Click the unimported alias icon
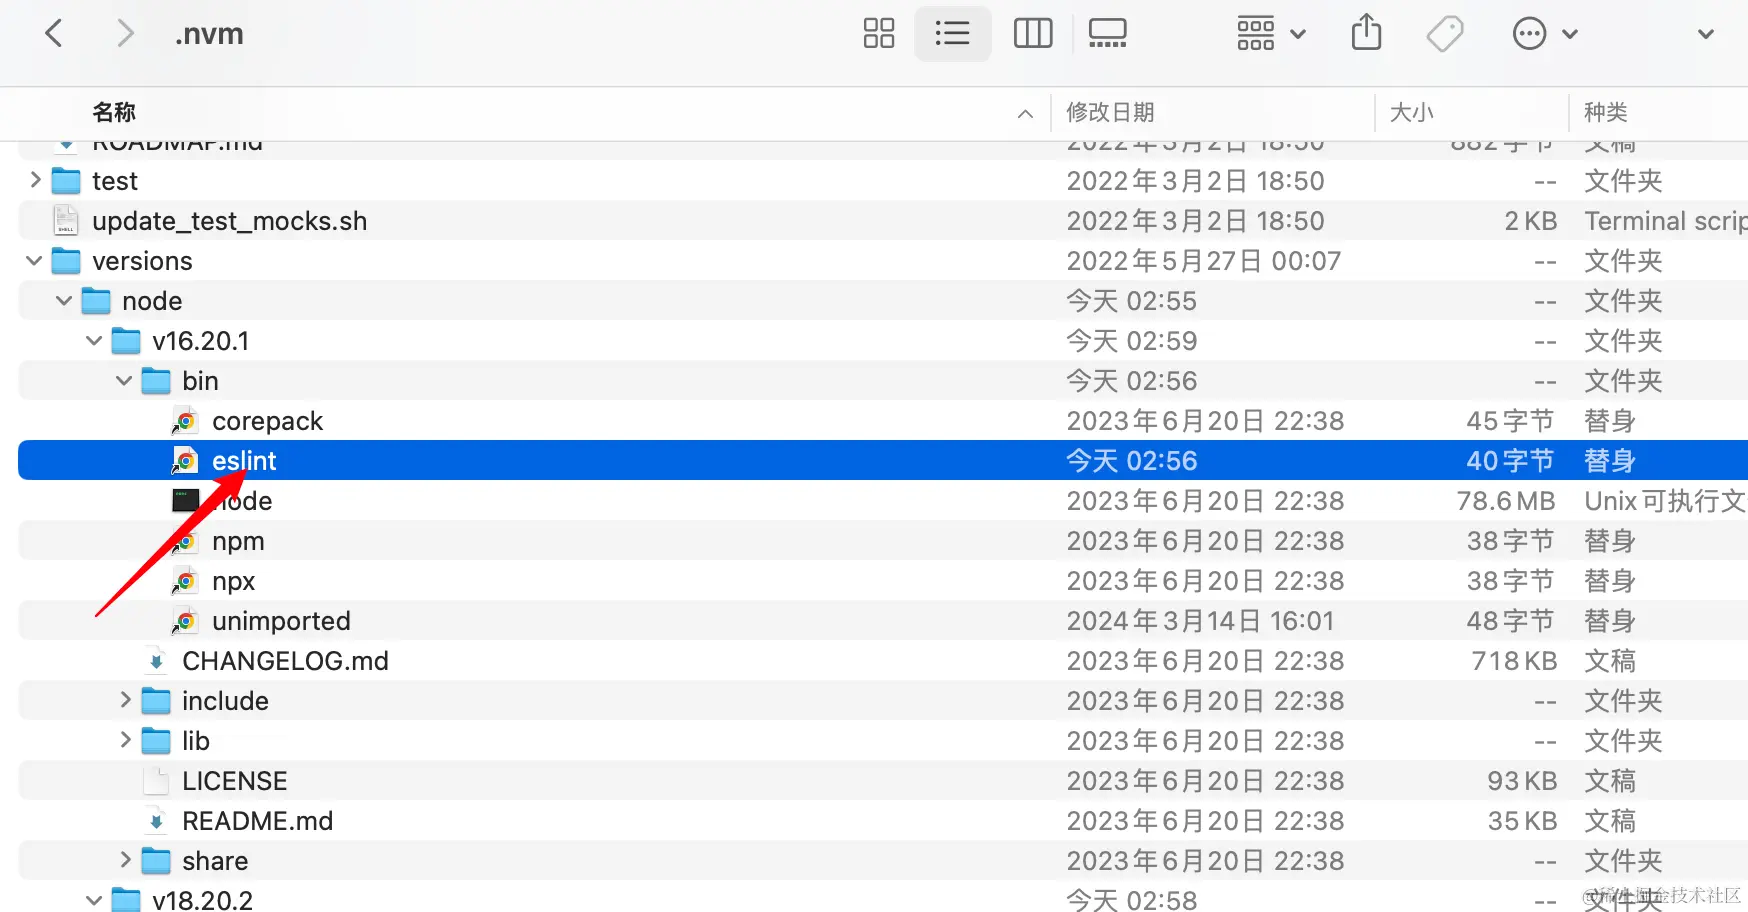This screenshot has width=1748, height=912. click(185, 621)
